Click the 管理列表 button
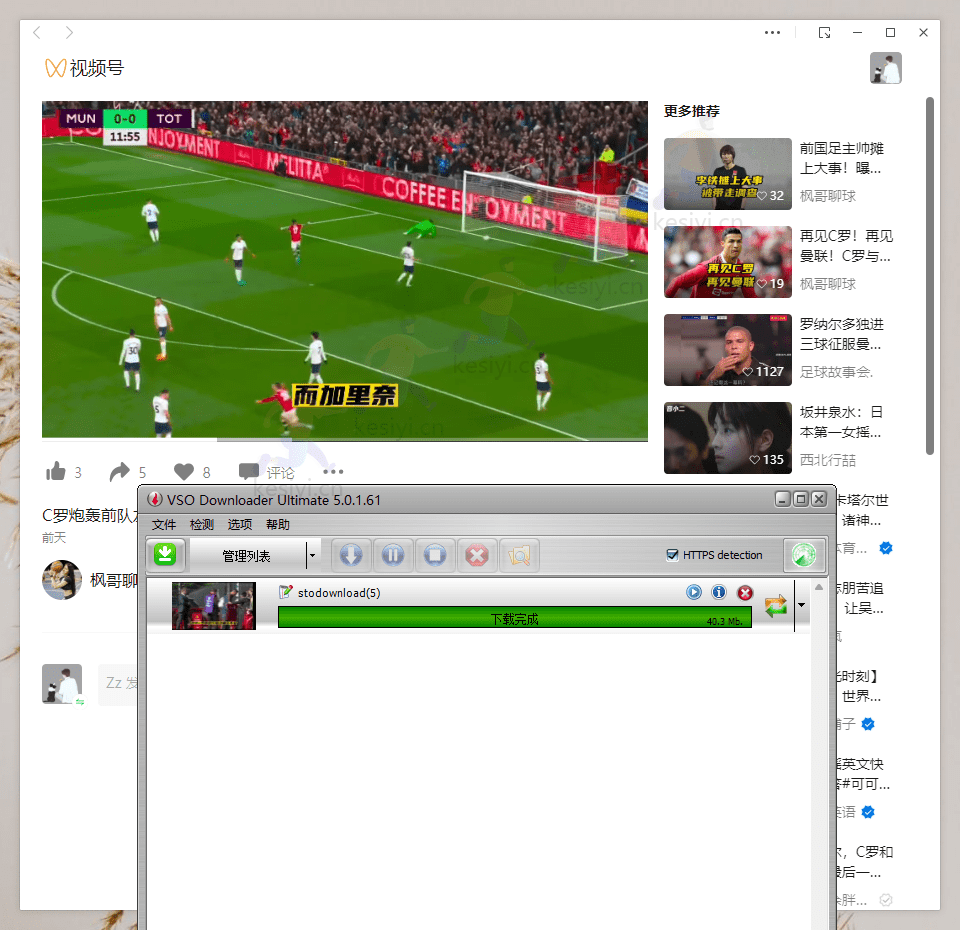 247,555
